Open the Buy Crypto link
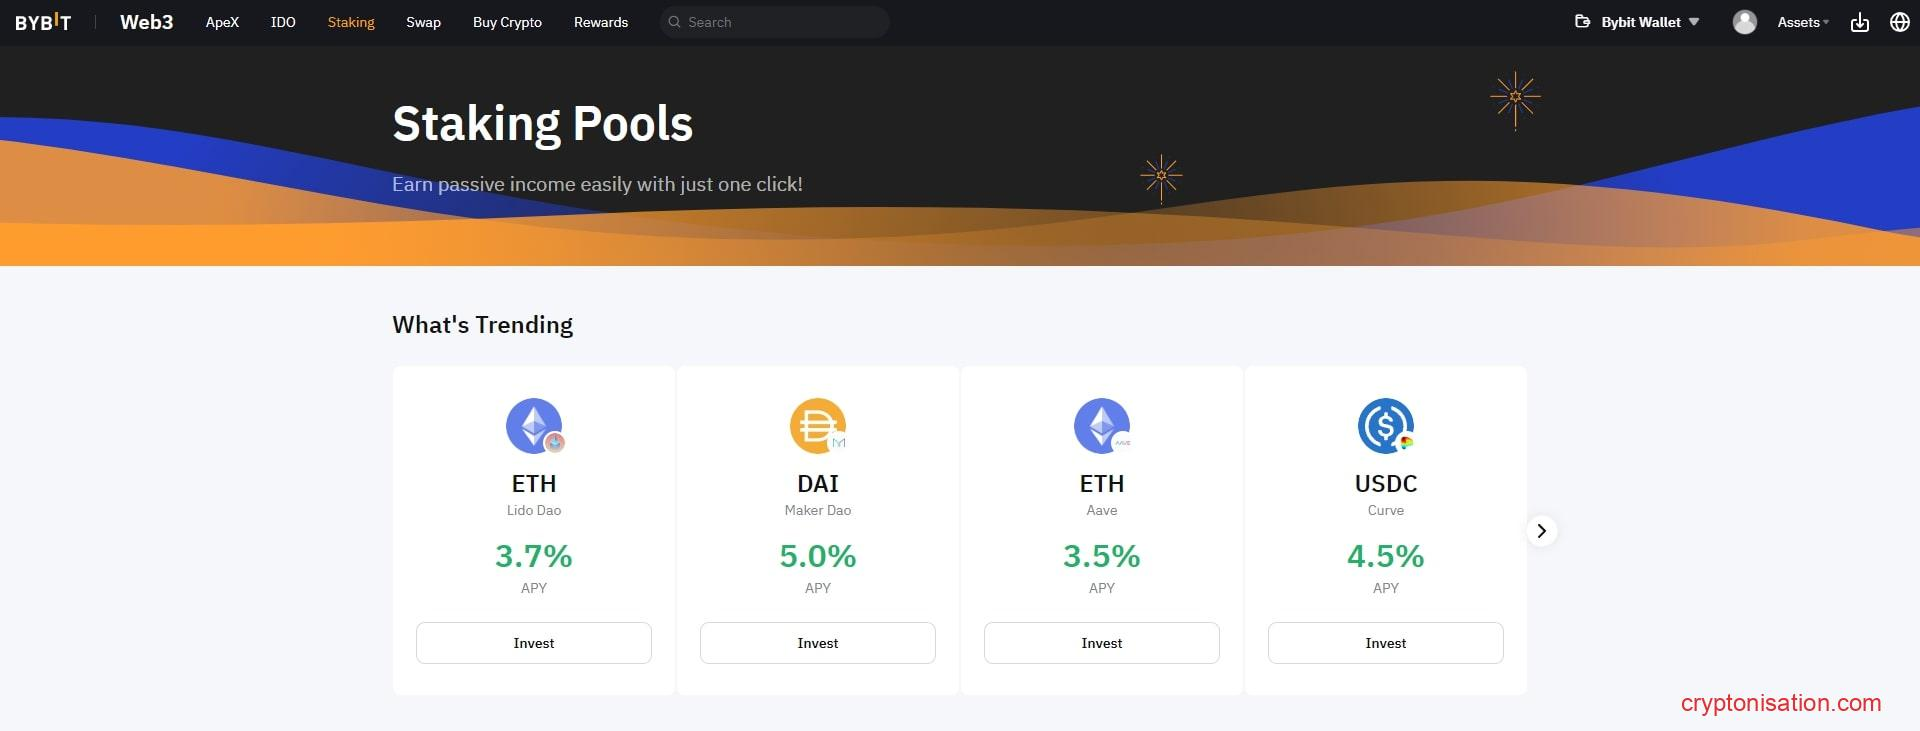This screenshot has width=1920, height=731. [507, 22]
